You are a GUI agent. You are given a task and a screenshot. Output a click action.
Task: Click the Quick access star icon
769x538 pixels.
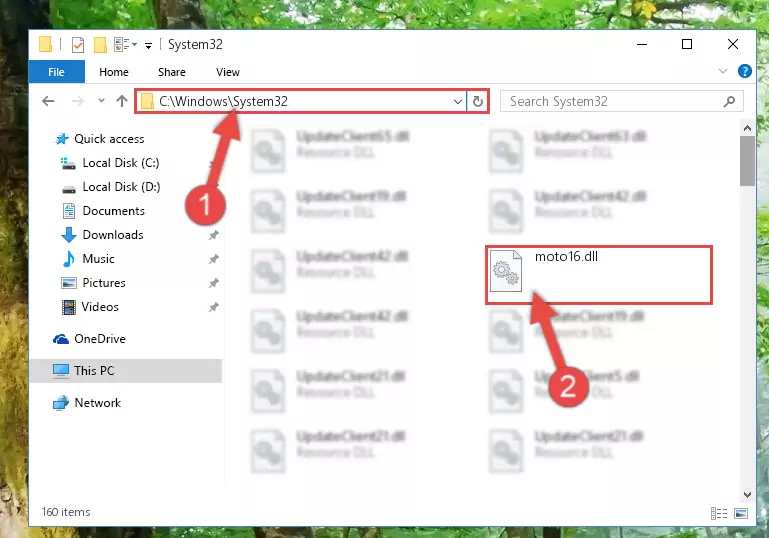pos(62,139)
